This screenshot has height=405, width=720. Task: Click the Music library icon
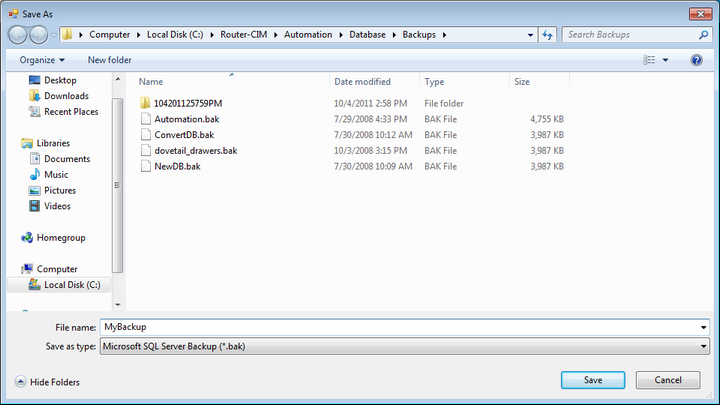click(36, 174)
